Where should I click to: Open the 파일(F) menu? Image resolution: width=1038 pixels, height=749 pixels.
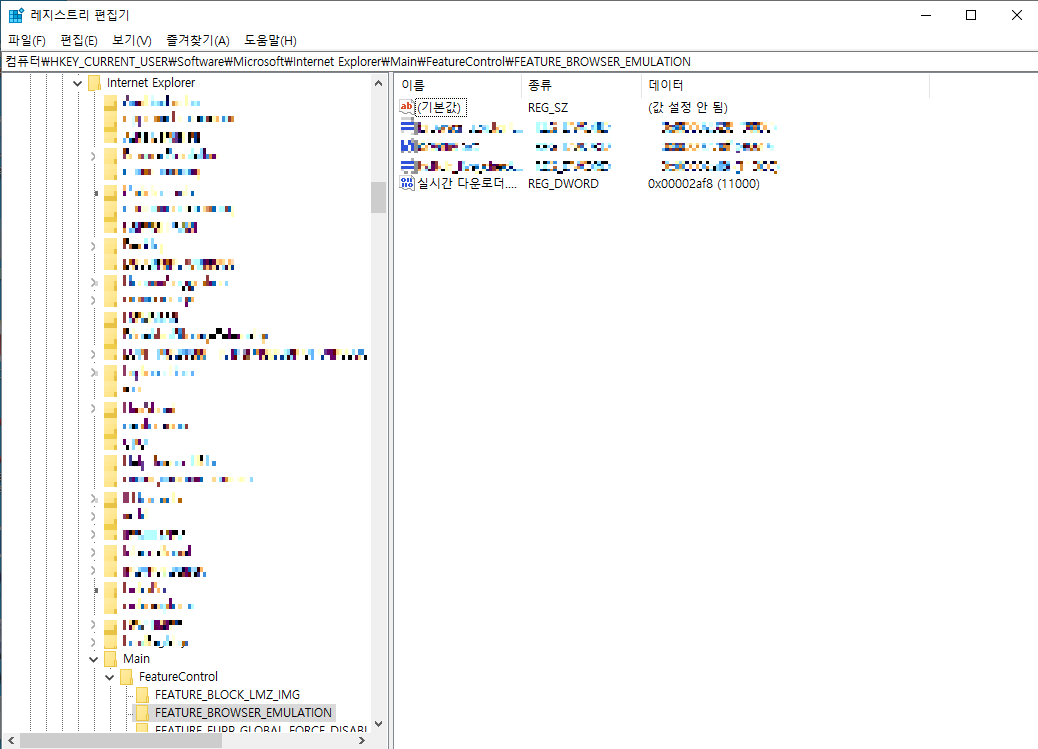(27, 40)
